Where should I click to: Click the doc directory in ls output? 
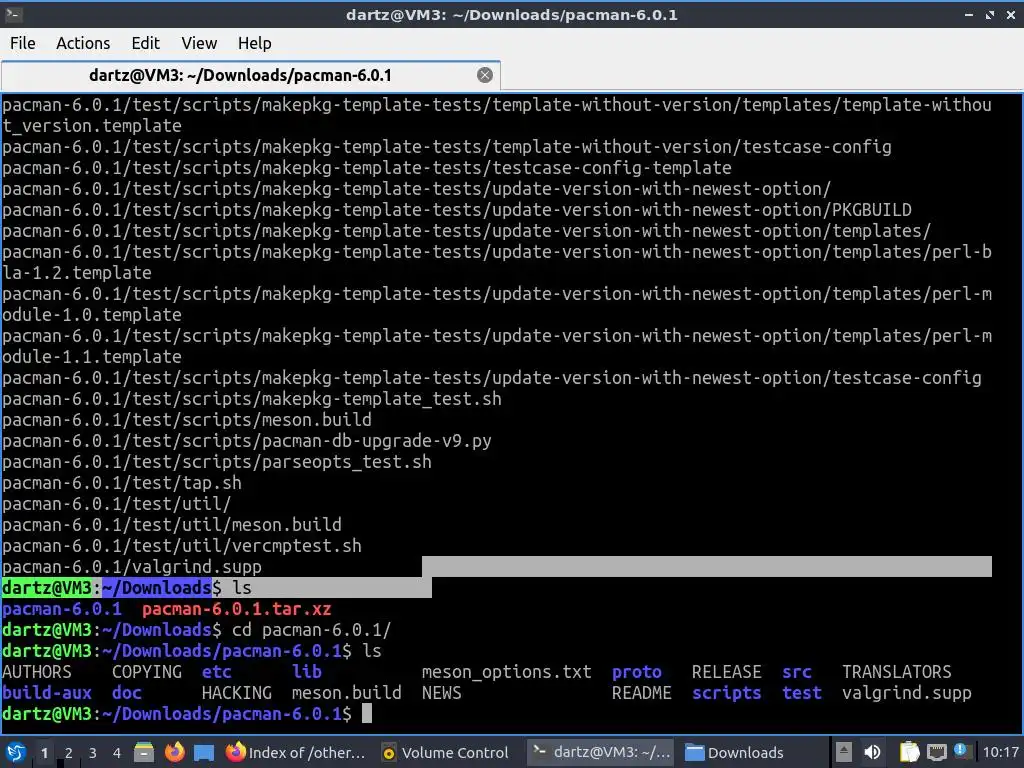click(127, 693)
